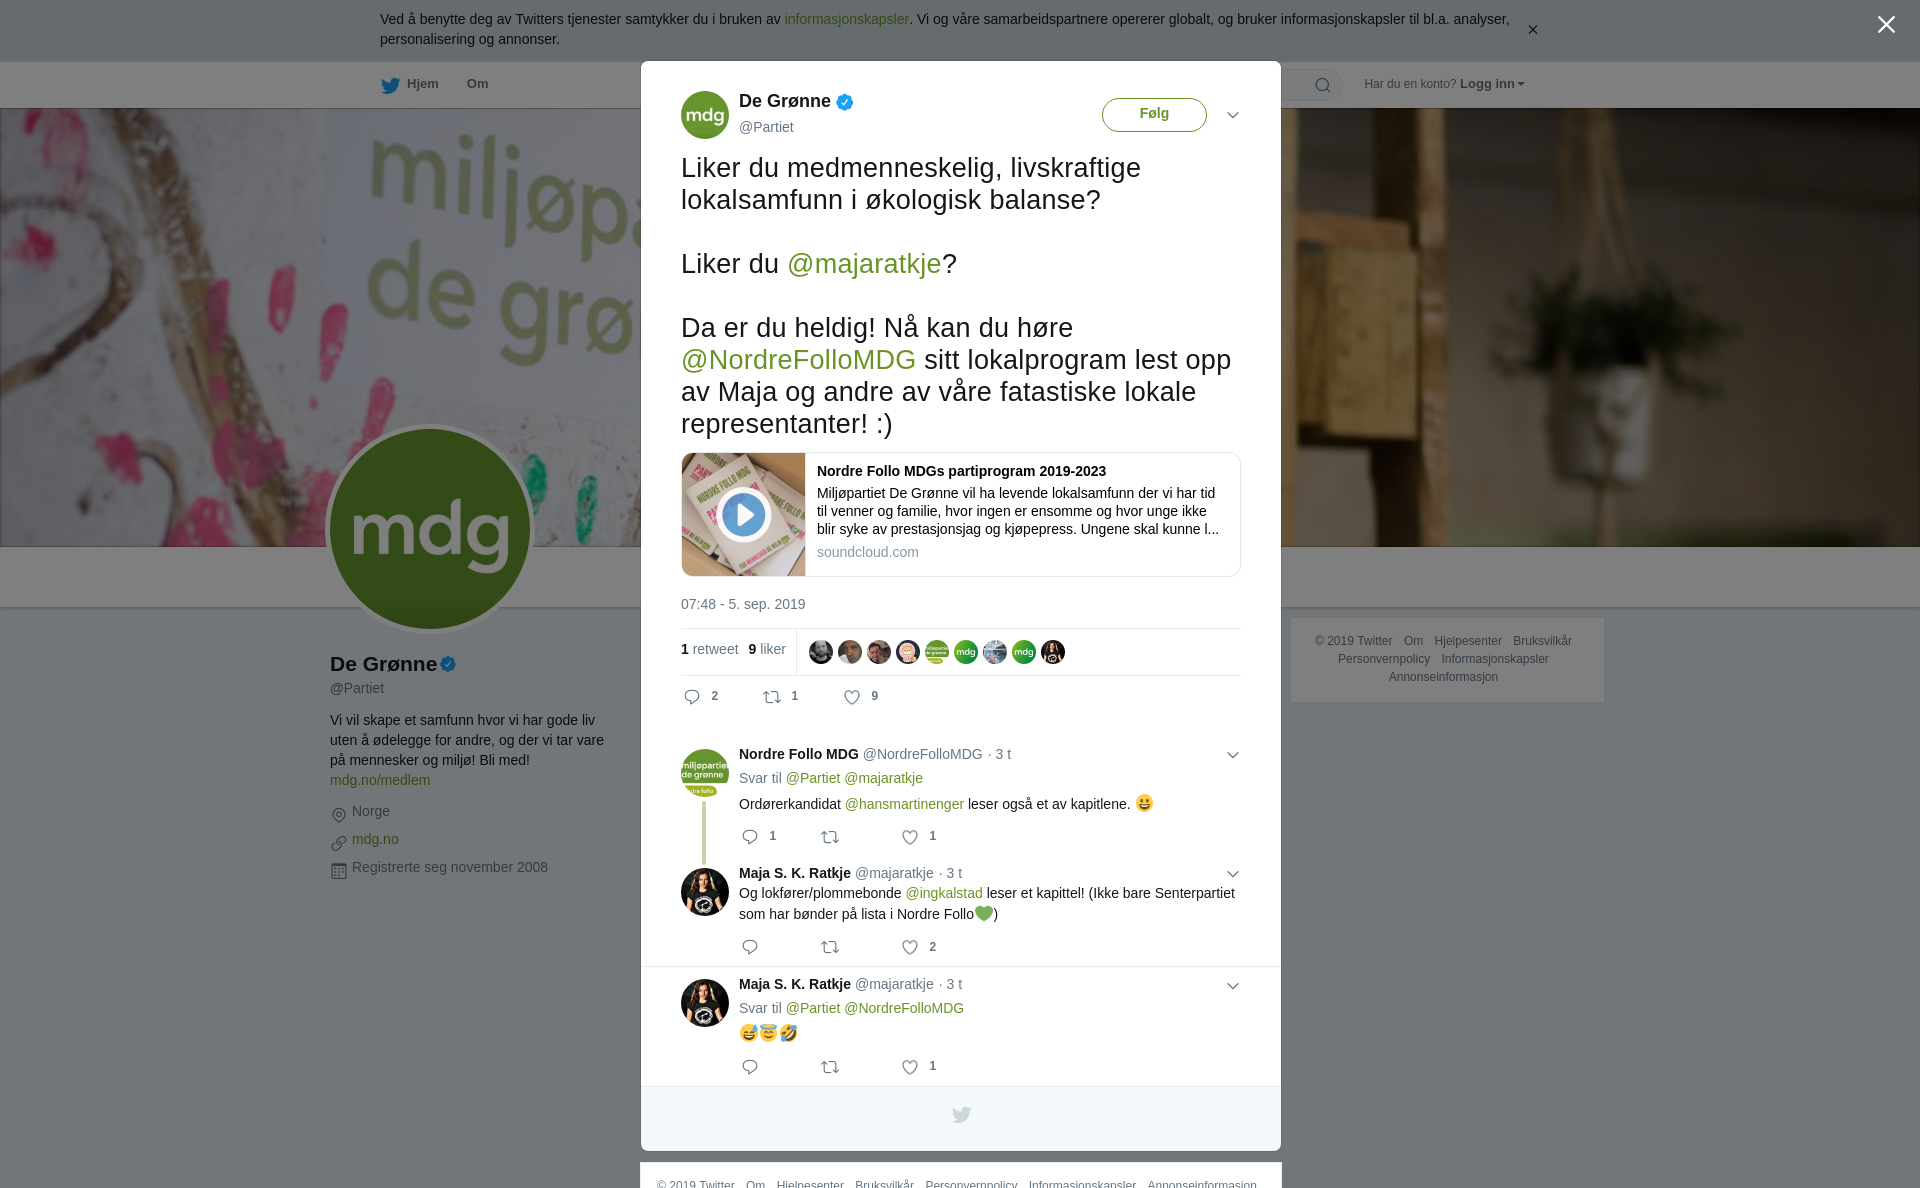Viewport: 1920px width, 1188px height.
Task: Dismiss the cookie notice banner
Action: (1532, 30)
